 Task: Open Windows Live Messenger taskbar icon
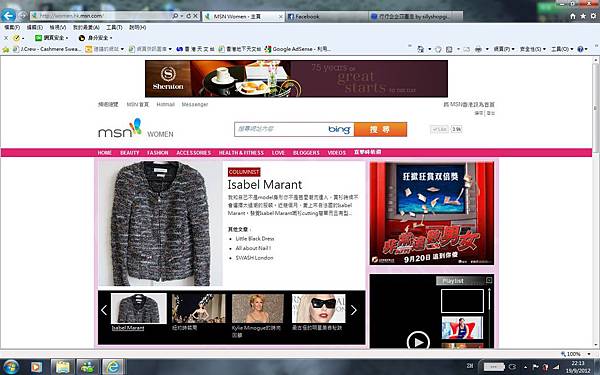pyautogui.click(x=88, y=367)
